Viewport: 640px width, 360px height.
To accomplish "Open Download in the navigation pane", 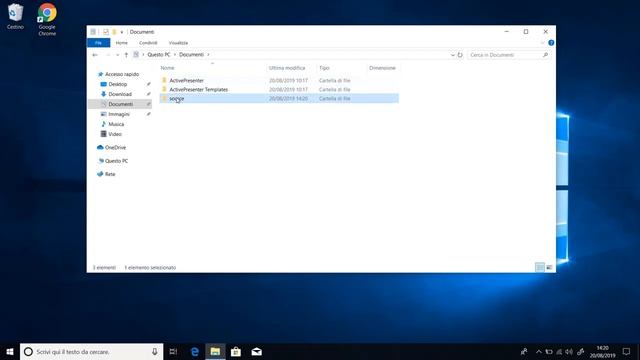I will click(120, 94).
